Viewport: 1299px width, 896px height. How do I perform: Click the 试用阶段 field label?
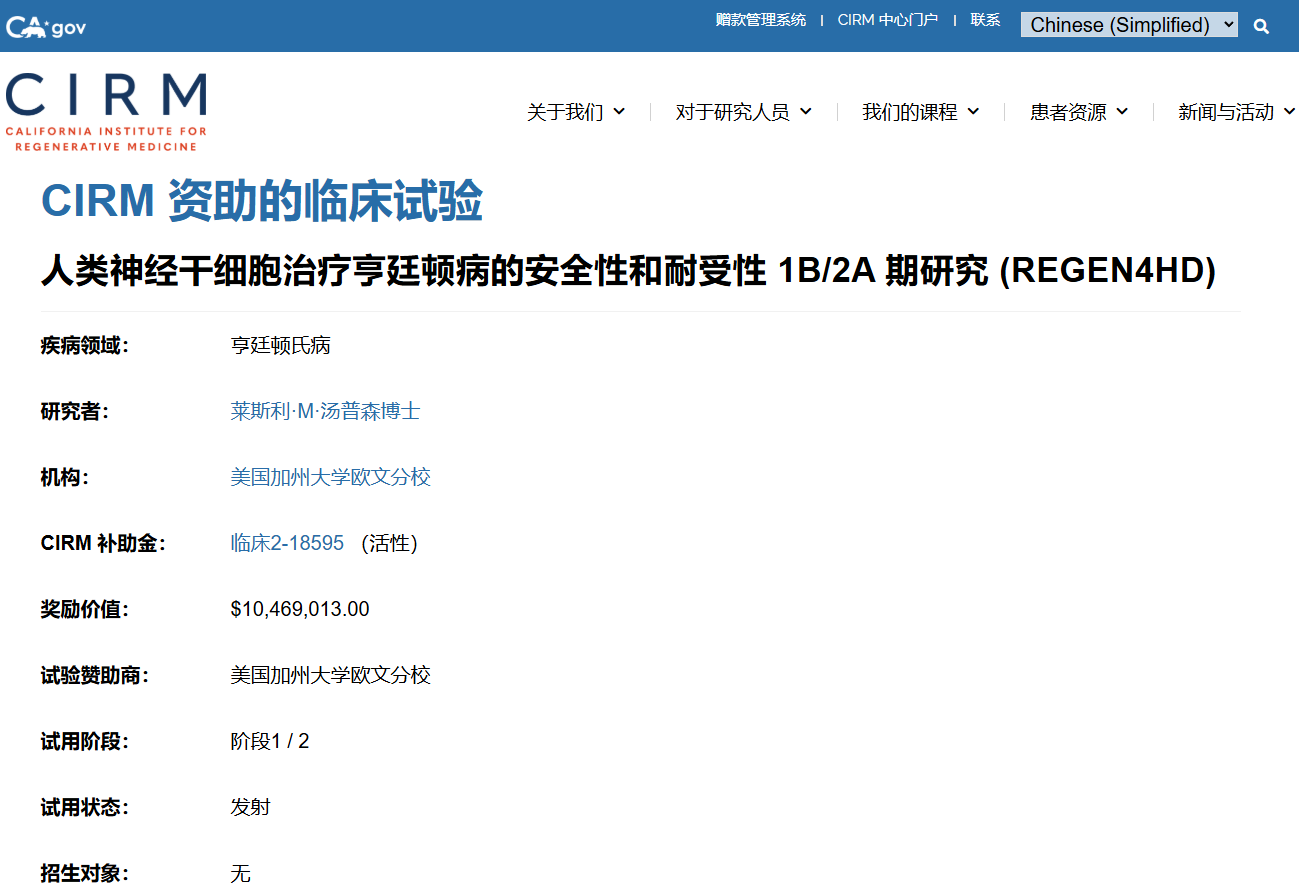coord(85,741)
